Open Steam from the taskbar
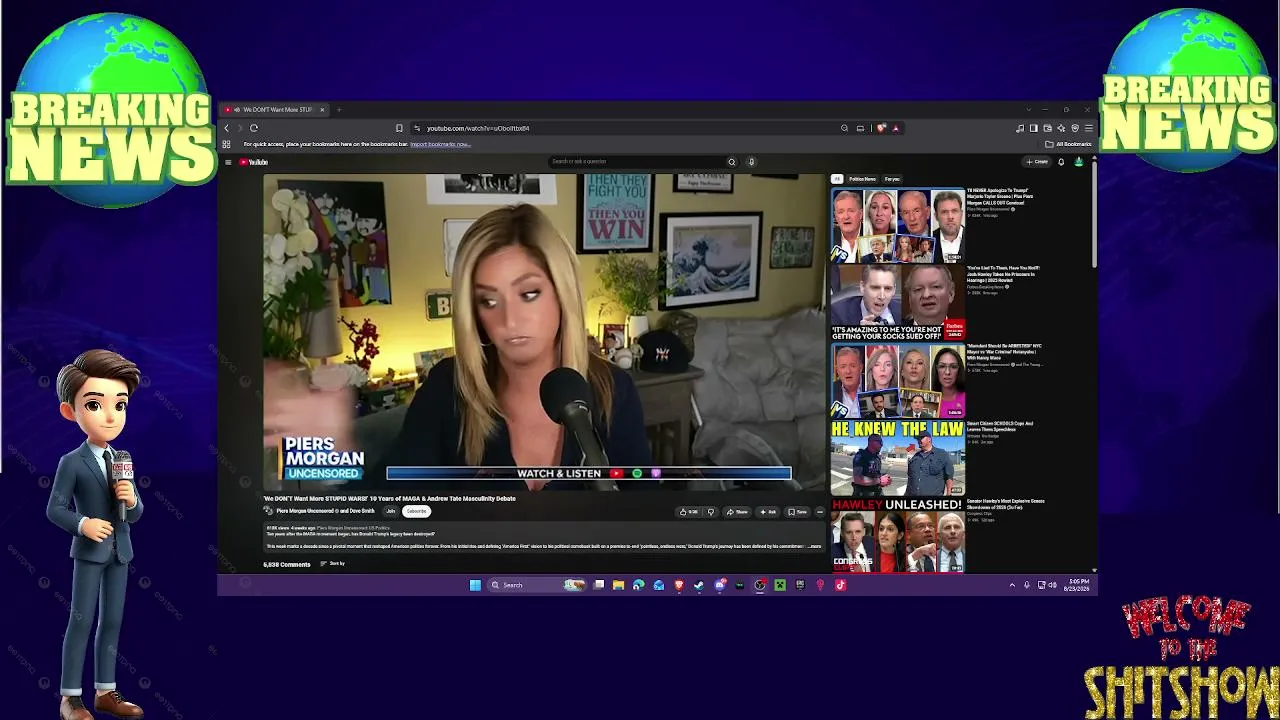Viewport: 1280px width, 720px height. (x=699, y=585)
